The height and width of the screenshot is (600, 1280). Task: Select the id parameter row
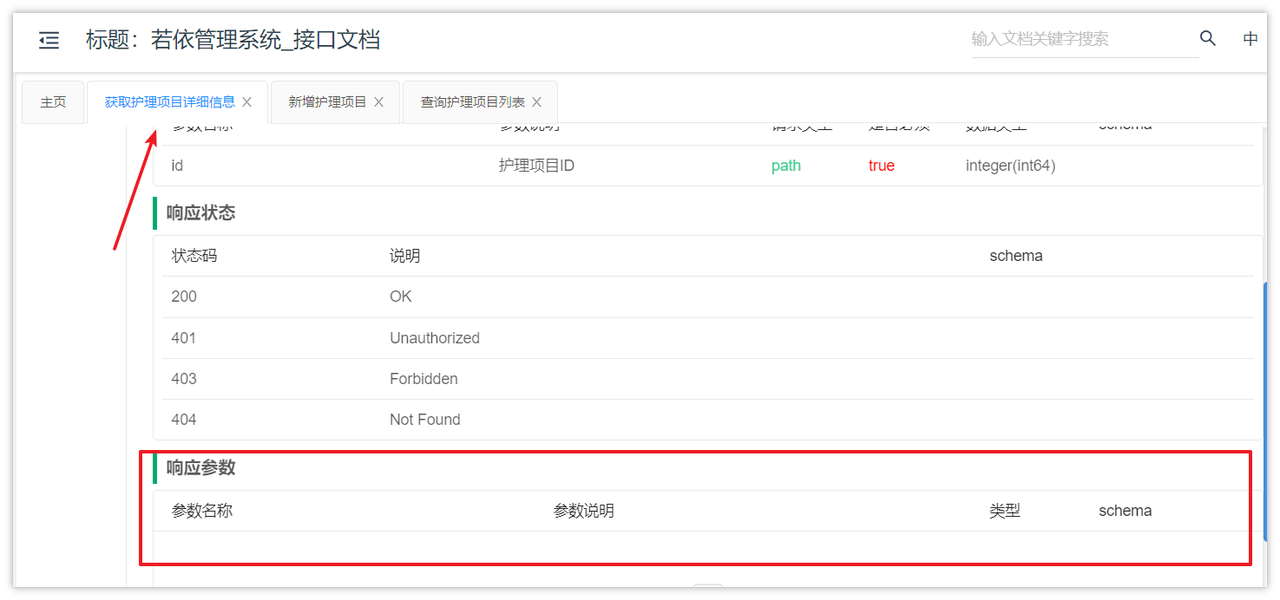707,166
